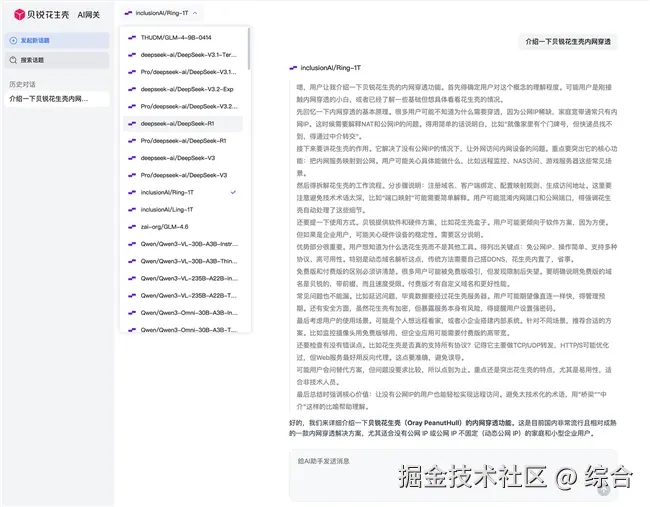
Task: Click the model dropdown list scrollbar
Action: tap(249, 49)
